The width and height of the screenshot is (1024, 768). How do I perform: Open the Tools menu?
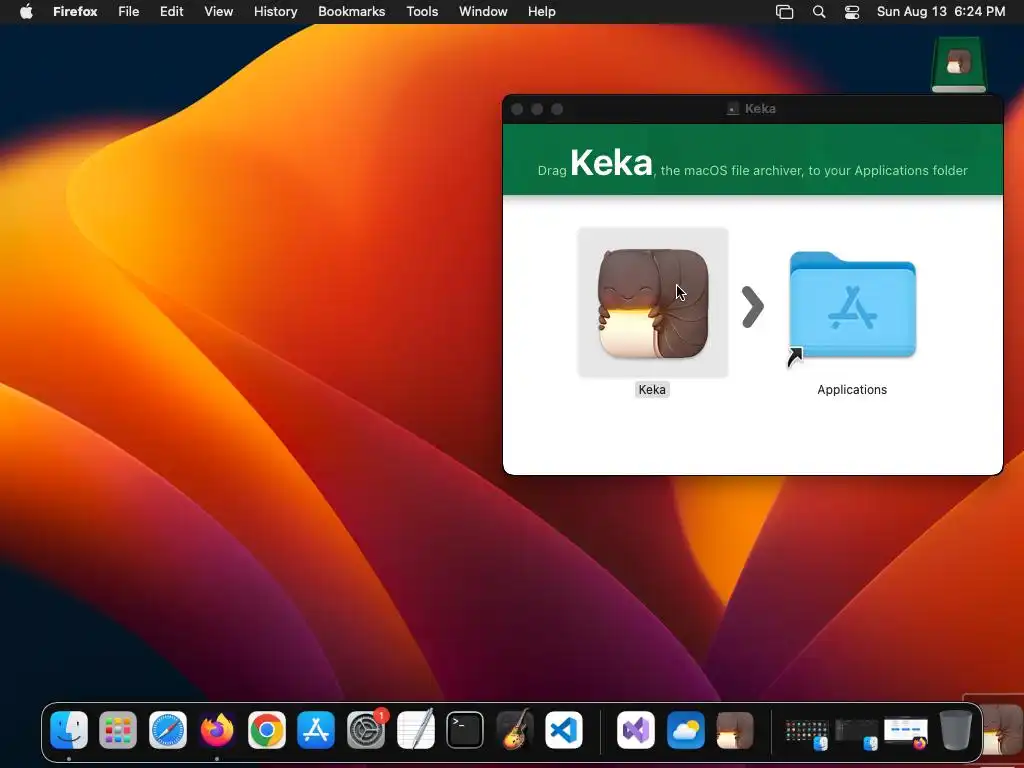pyautogui.click(x=422, y=12)
